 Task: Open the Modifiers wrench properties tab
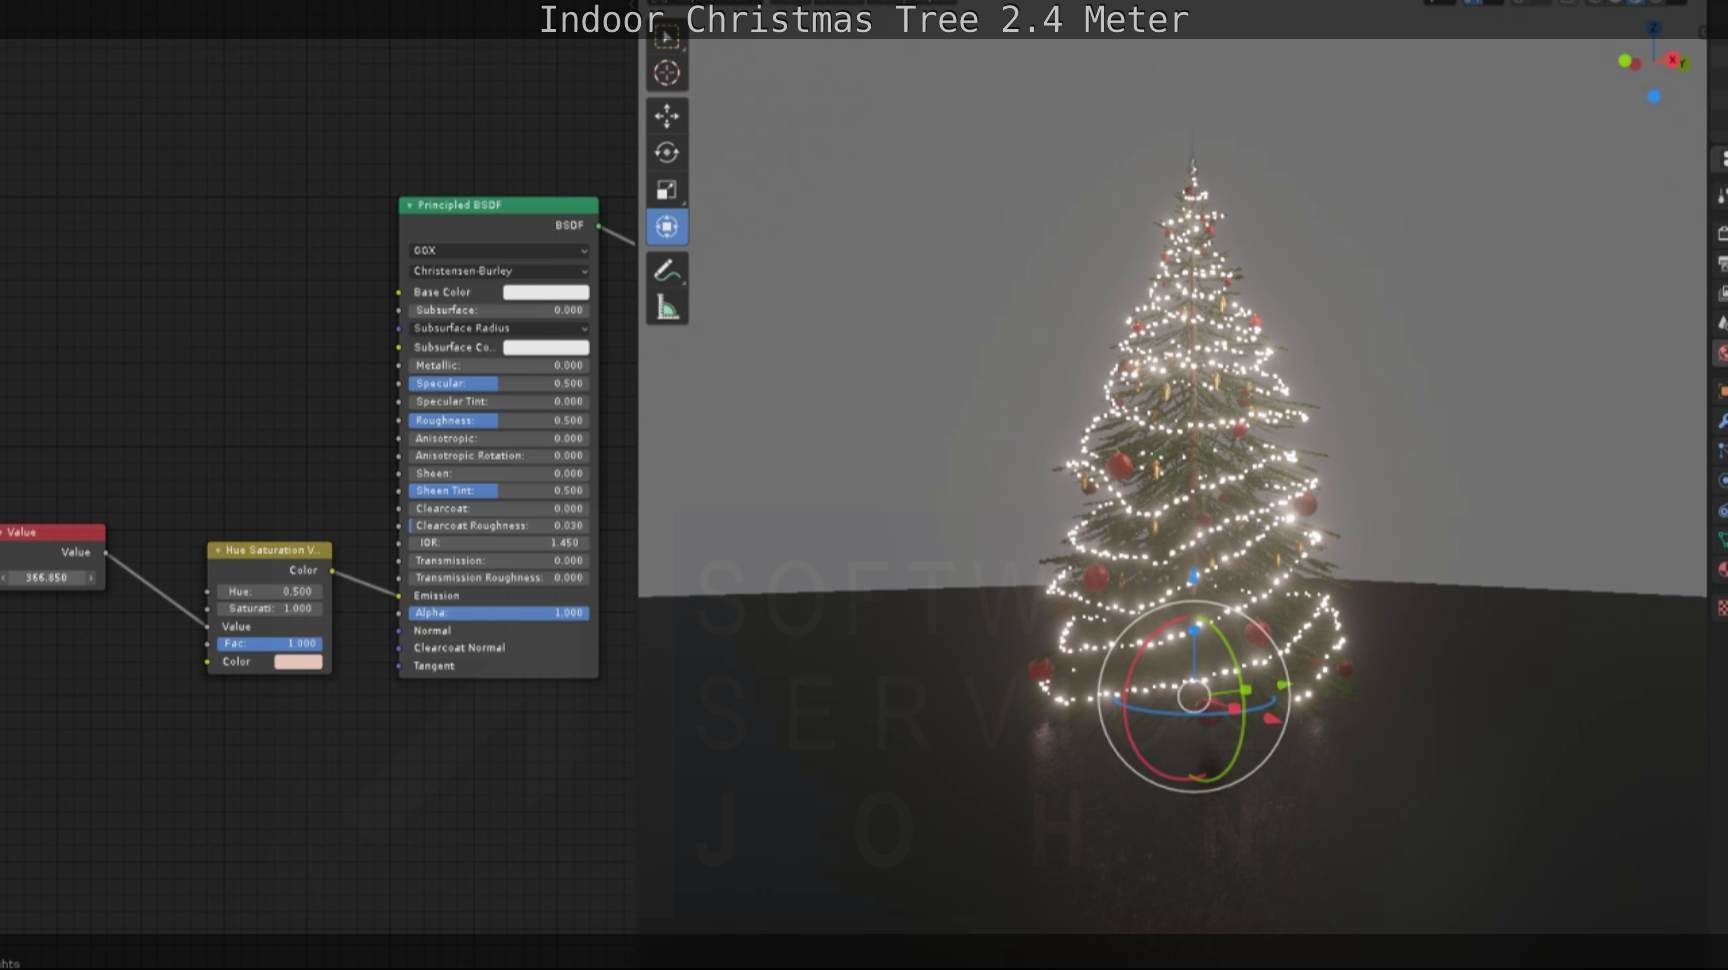[1722, 422]
